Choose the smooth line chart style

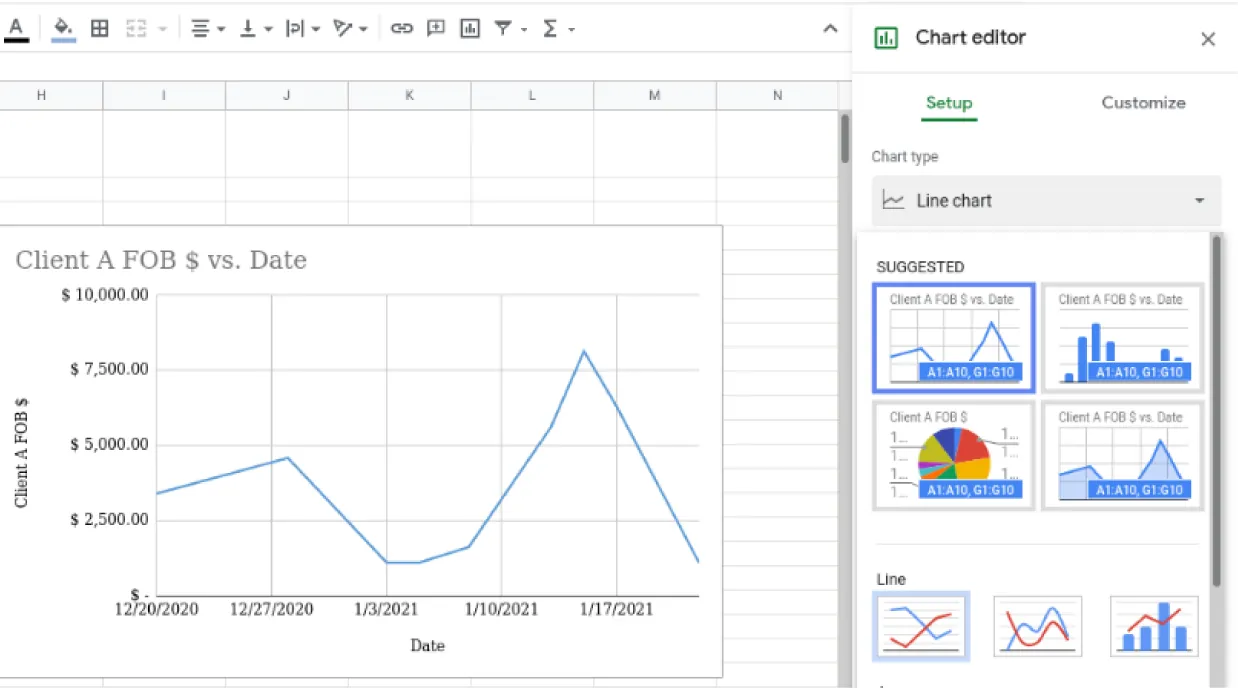point(1037,625)
